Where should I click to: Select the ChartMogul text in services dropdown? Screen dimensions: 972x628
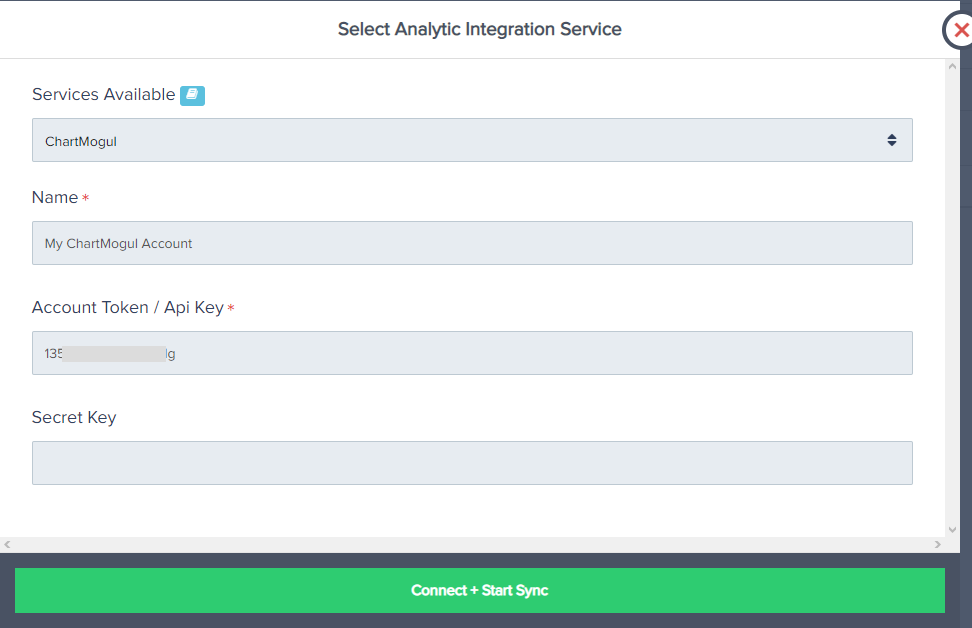81,142
